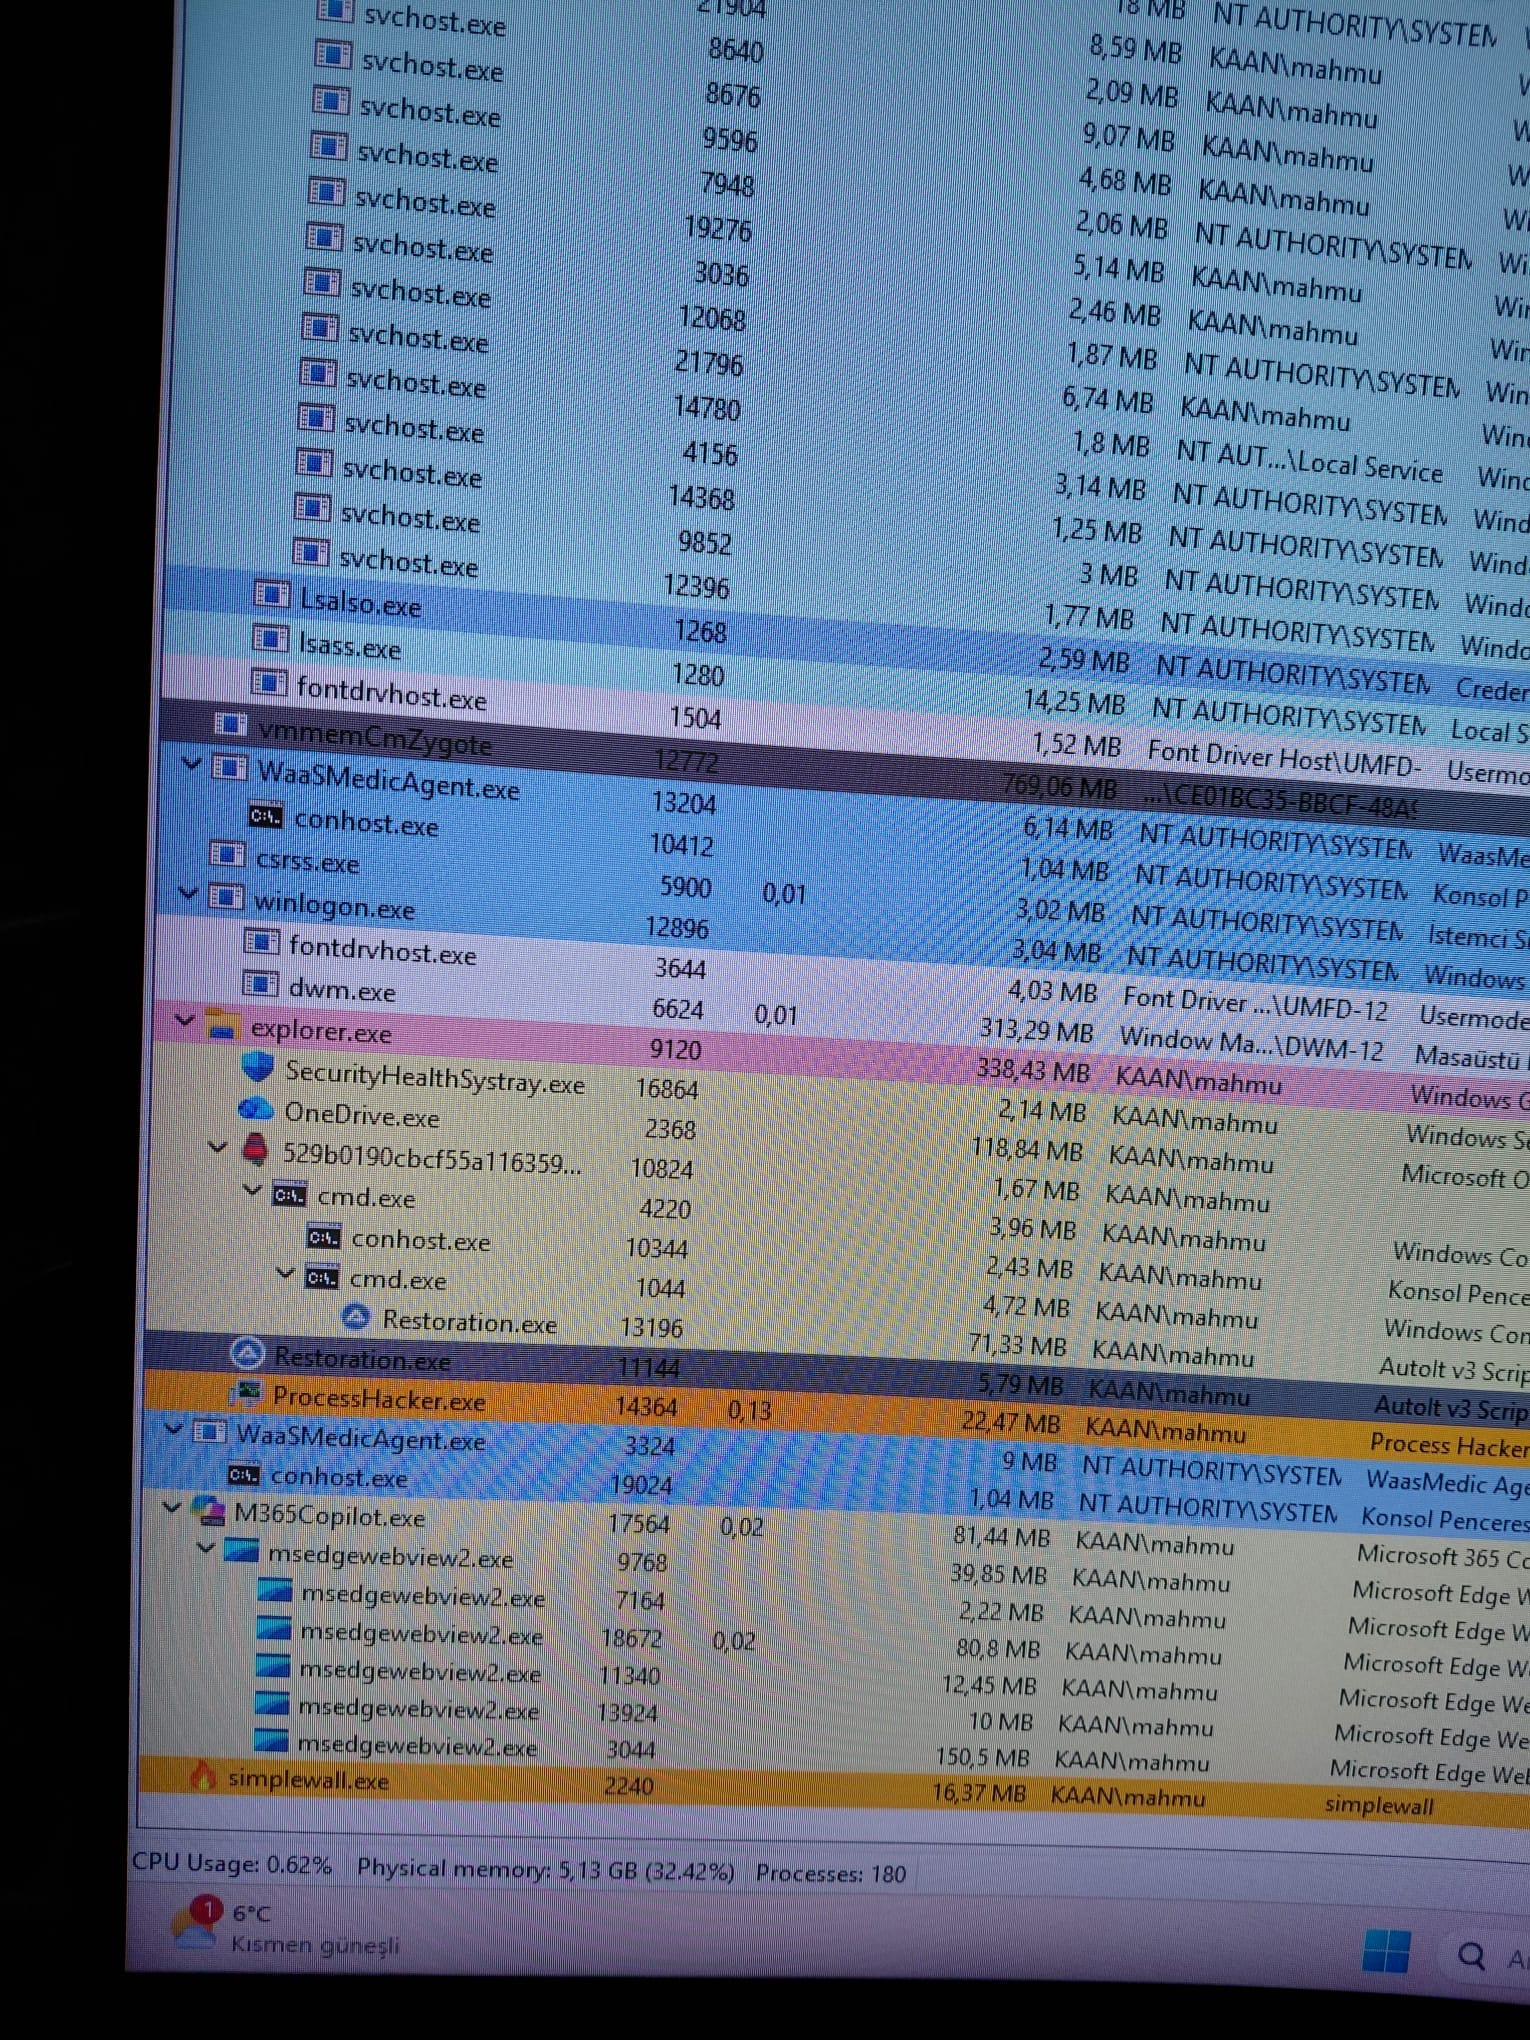Viewport: 1530px width, 2040px height.
Task: Click the PID 9120 of explorer.exe
Action: click(x=676, y=1049)
